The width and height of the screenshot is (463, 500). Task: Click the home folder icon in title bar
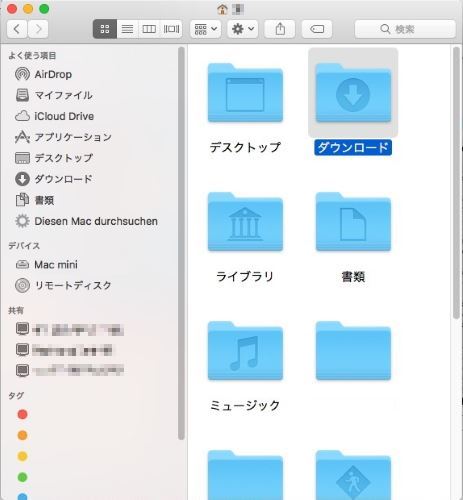coord(222,9)
